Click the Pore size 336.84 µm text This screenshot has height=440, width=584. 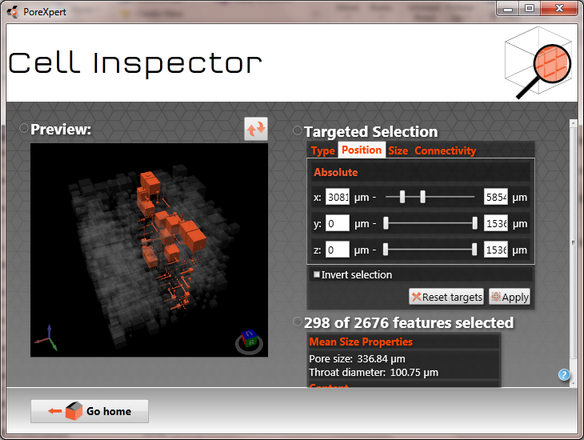(357, 358)
